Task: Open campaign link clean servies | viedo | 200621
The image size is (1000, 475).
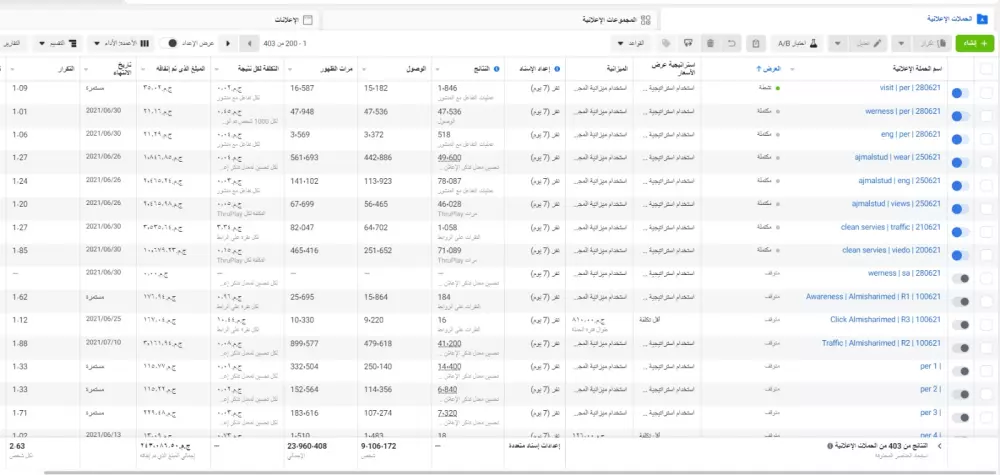Action: click(x=891, y=251)
